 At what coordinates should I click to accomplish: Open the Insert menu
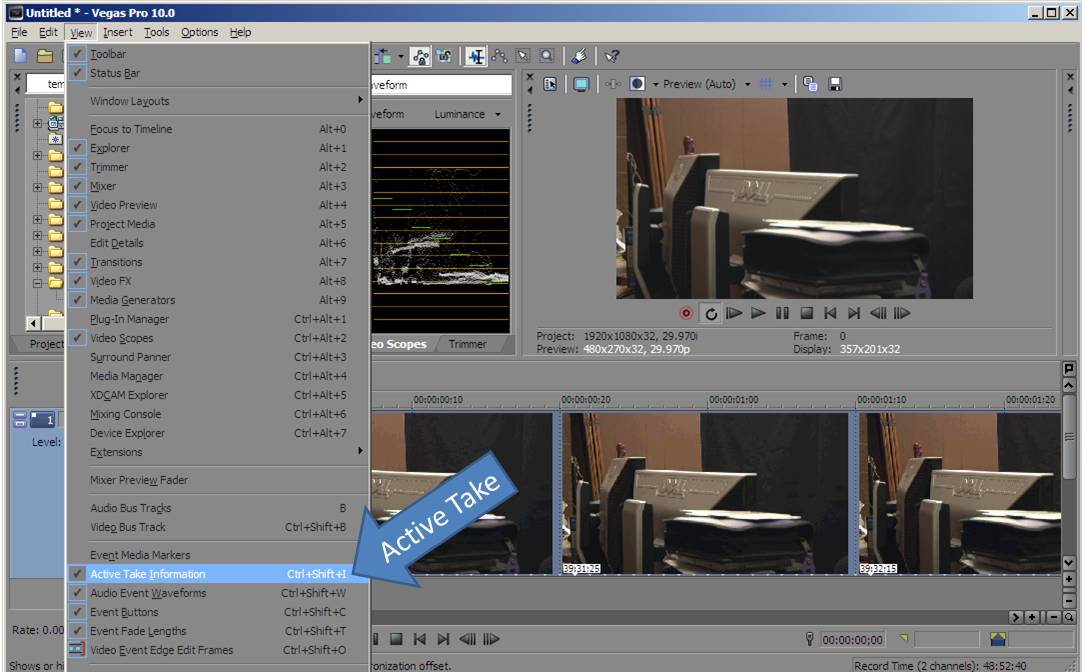coord(117,32)
